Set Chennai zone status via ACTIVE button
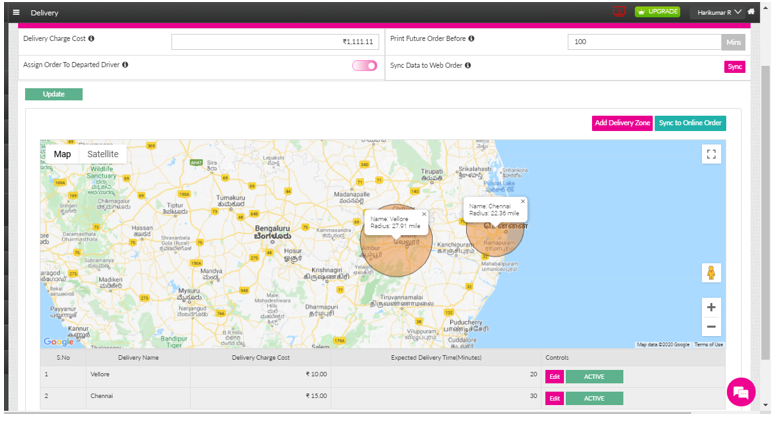This screenshot has width=776, height=424. [x=594, y=399]
